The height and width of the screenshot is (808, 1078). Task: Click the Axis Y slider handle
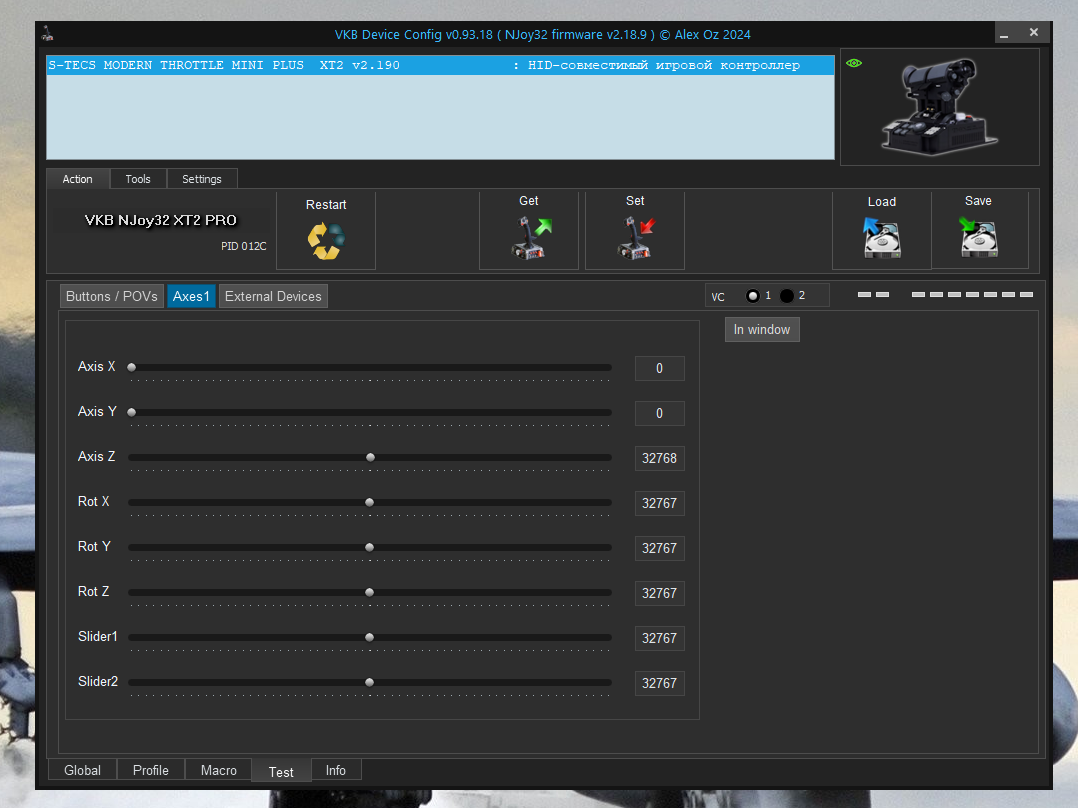coord(131,412)
